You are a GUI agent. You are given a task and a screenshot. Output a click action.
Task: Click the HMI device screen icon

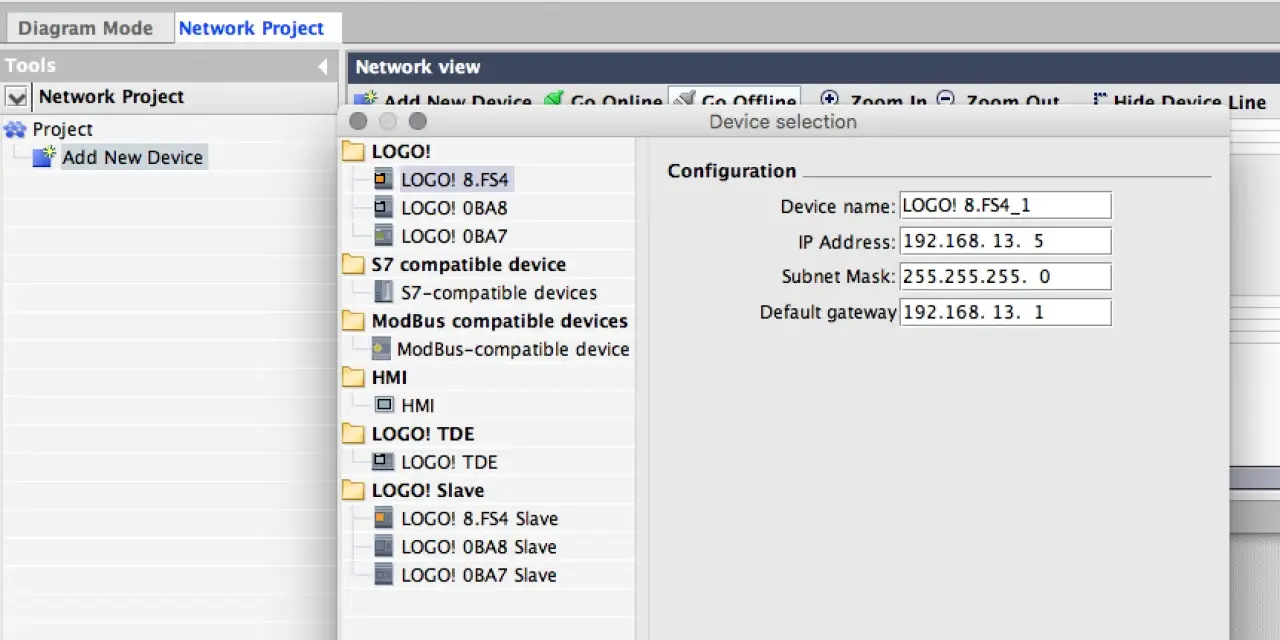pos(384,405)
